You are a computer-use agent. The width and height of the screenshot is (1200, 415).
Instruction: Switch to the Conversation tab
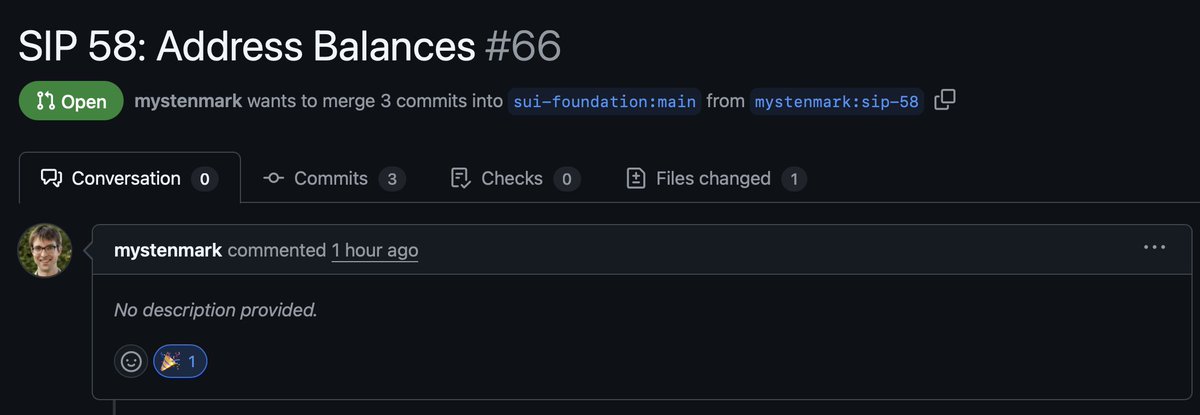129,179
